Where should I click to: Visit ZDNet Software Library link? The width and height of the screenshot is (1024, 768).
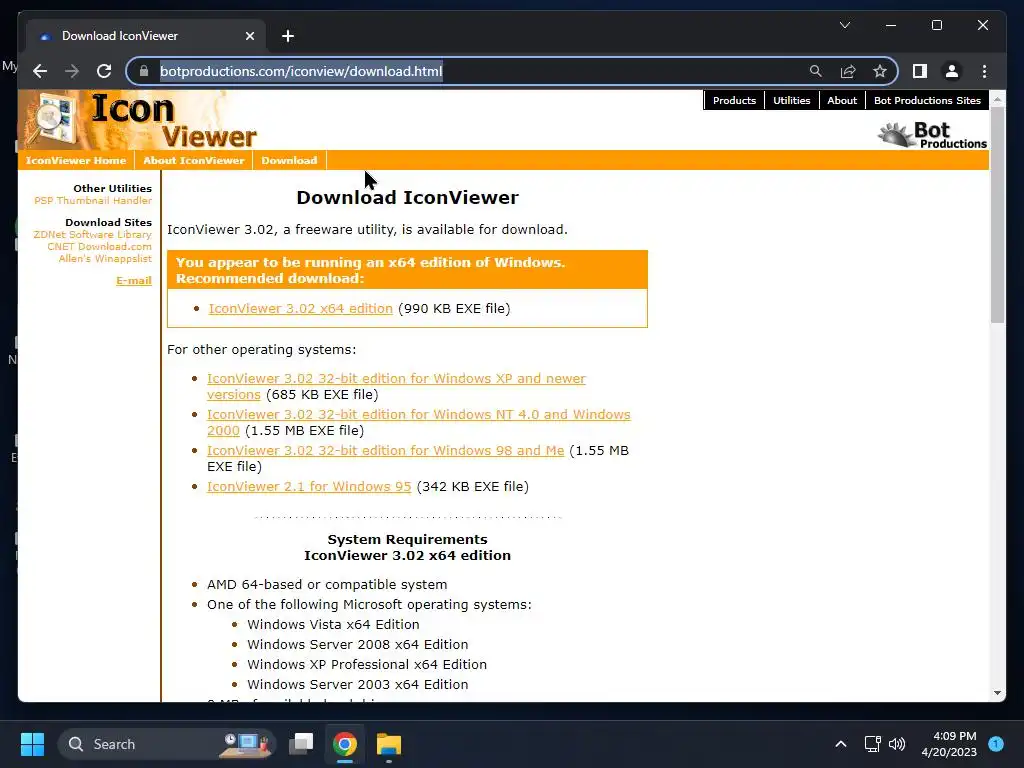93,234
